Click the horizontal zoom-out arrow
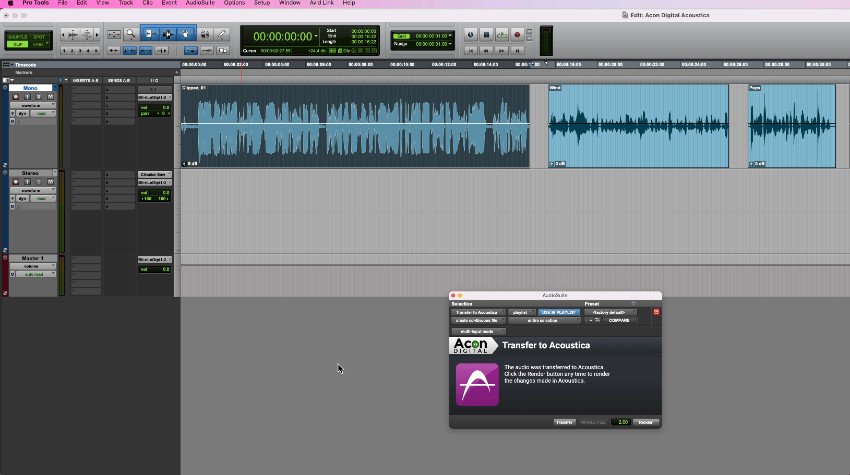 tap(63, 35)
